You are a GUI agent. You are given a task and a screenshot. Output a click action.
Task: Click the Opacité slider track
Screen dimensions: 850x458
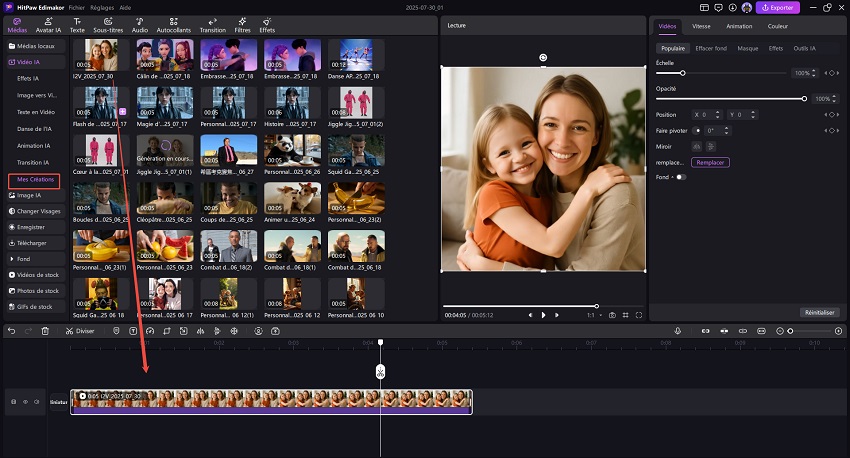click(730, 99)
